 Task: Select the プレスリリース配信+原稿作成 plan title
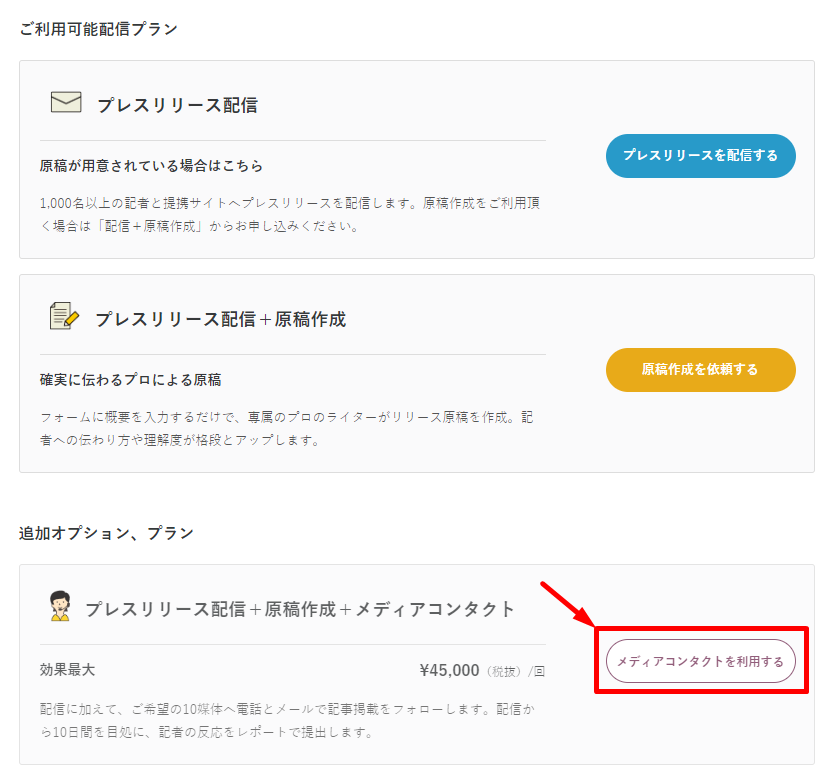(x=221, y=319)
